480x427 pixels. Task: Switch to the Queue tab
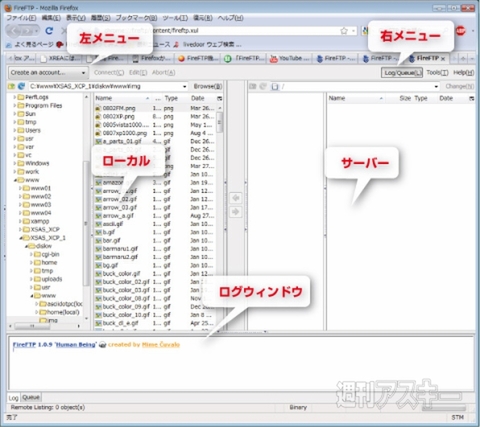tap(31, 397)
